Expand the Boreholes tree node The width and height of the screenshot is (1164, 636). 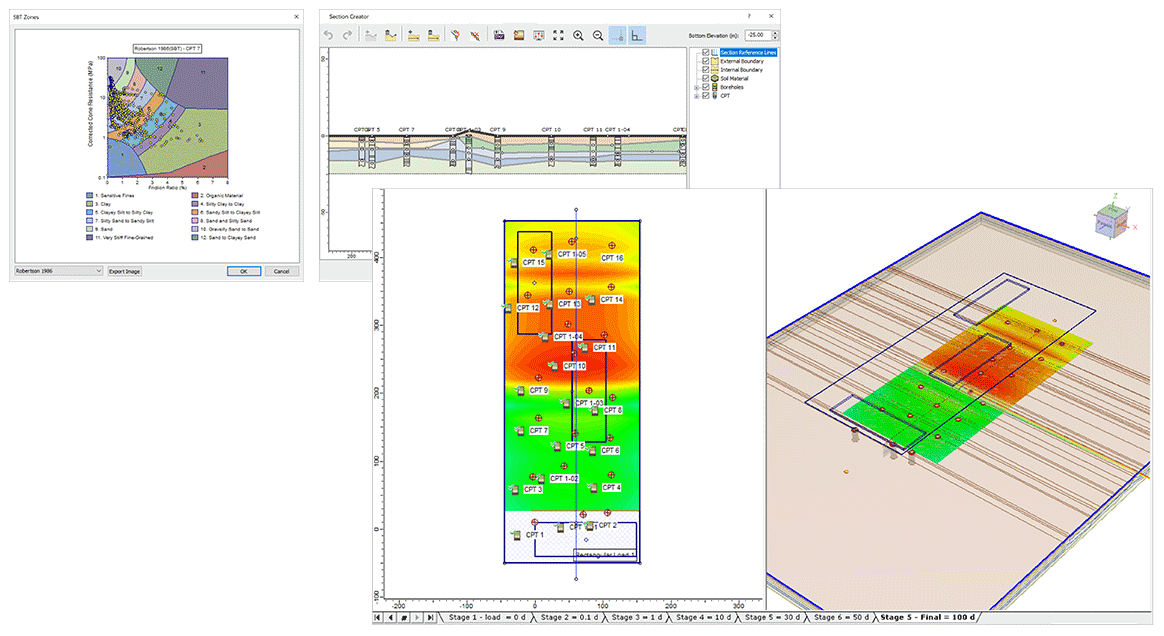696,87
